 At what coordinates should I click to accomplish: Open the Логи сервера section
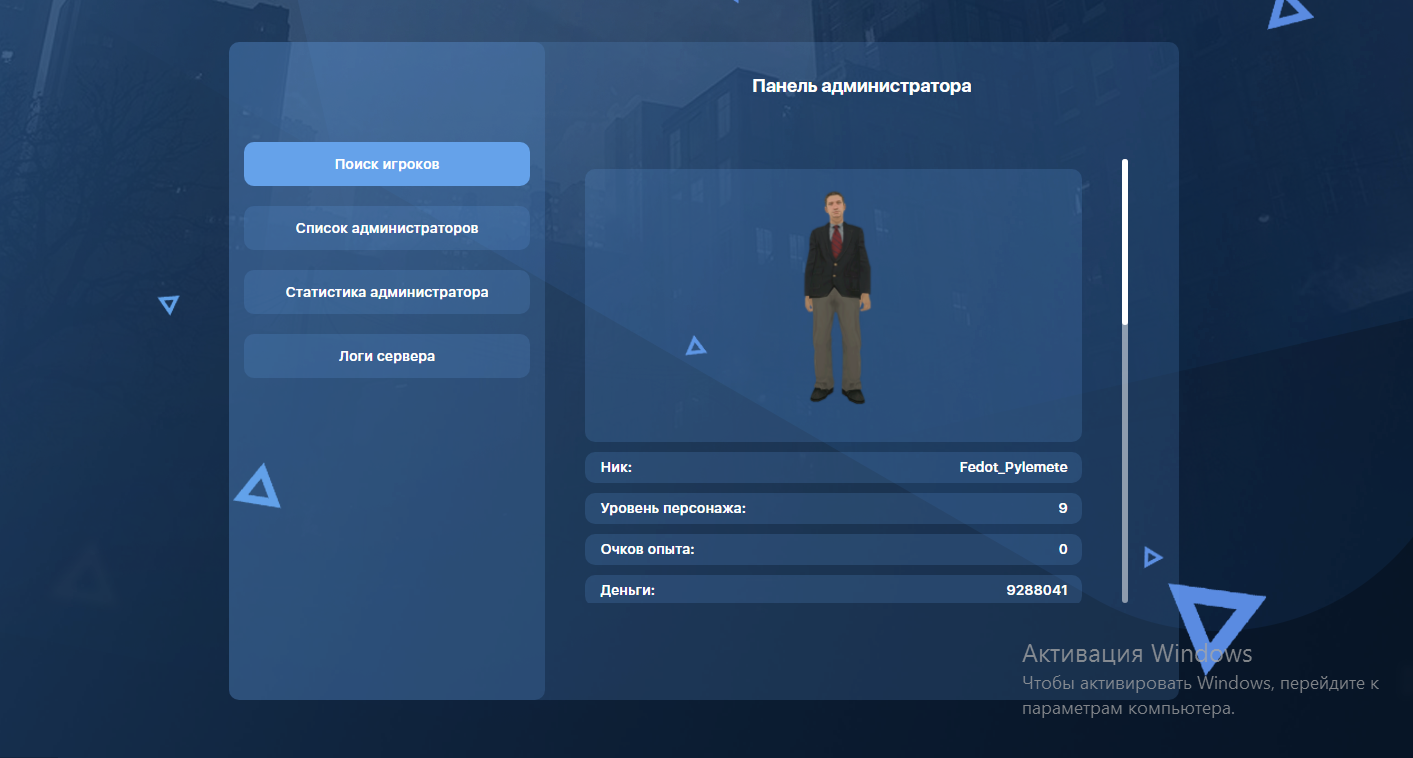pyautogui.click(x=386, y=356)
